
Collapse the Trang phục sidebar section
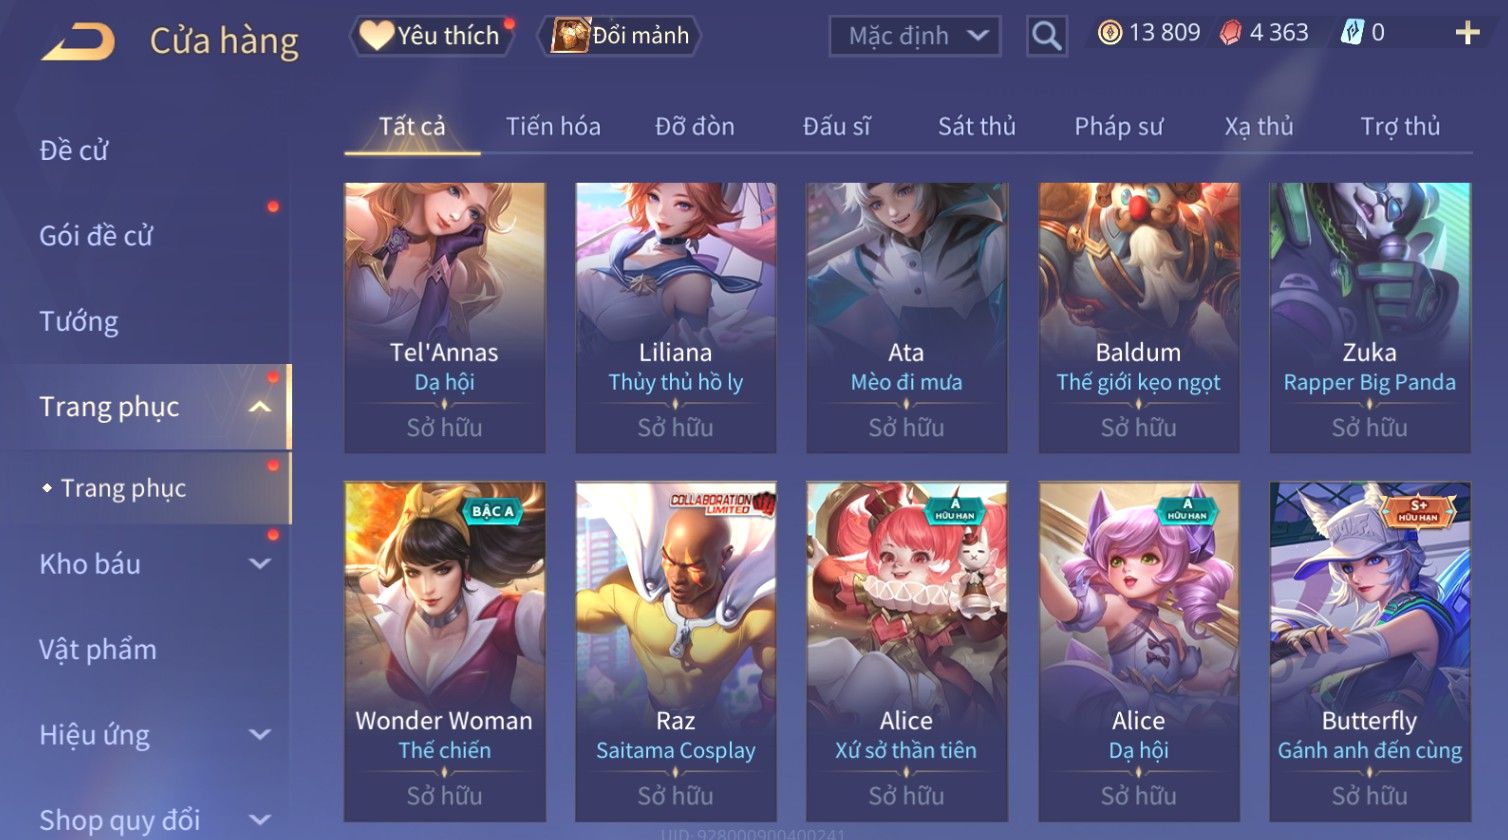click(260, 407)
